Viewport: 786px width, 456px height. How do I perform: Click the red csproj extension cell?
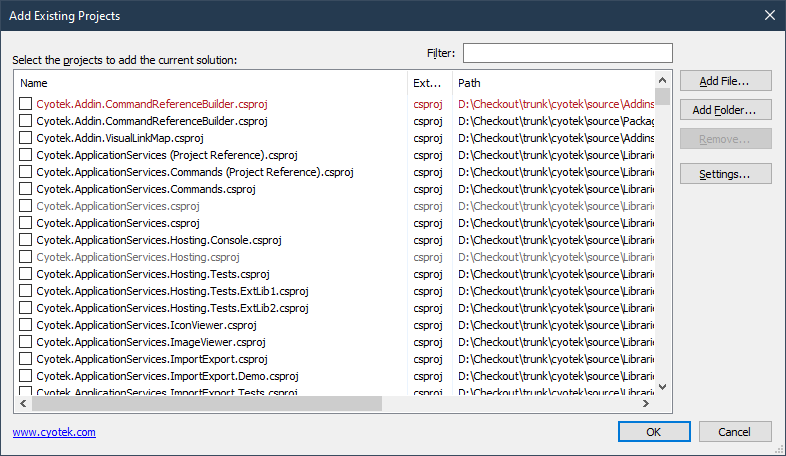(428, 104)
